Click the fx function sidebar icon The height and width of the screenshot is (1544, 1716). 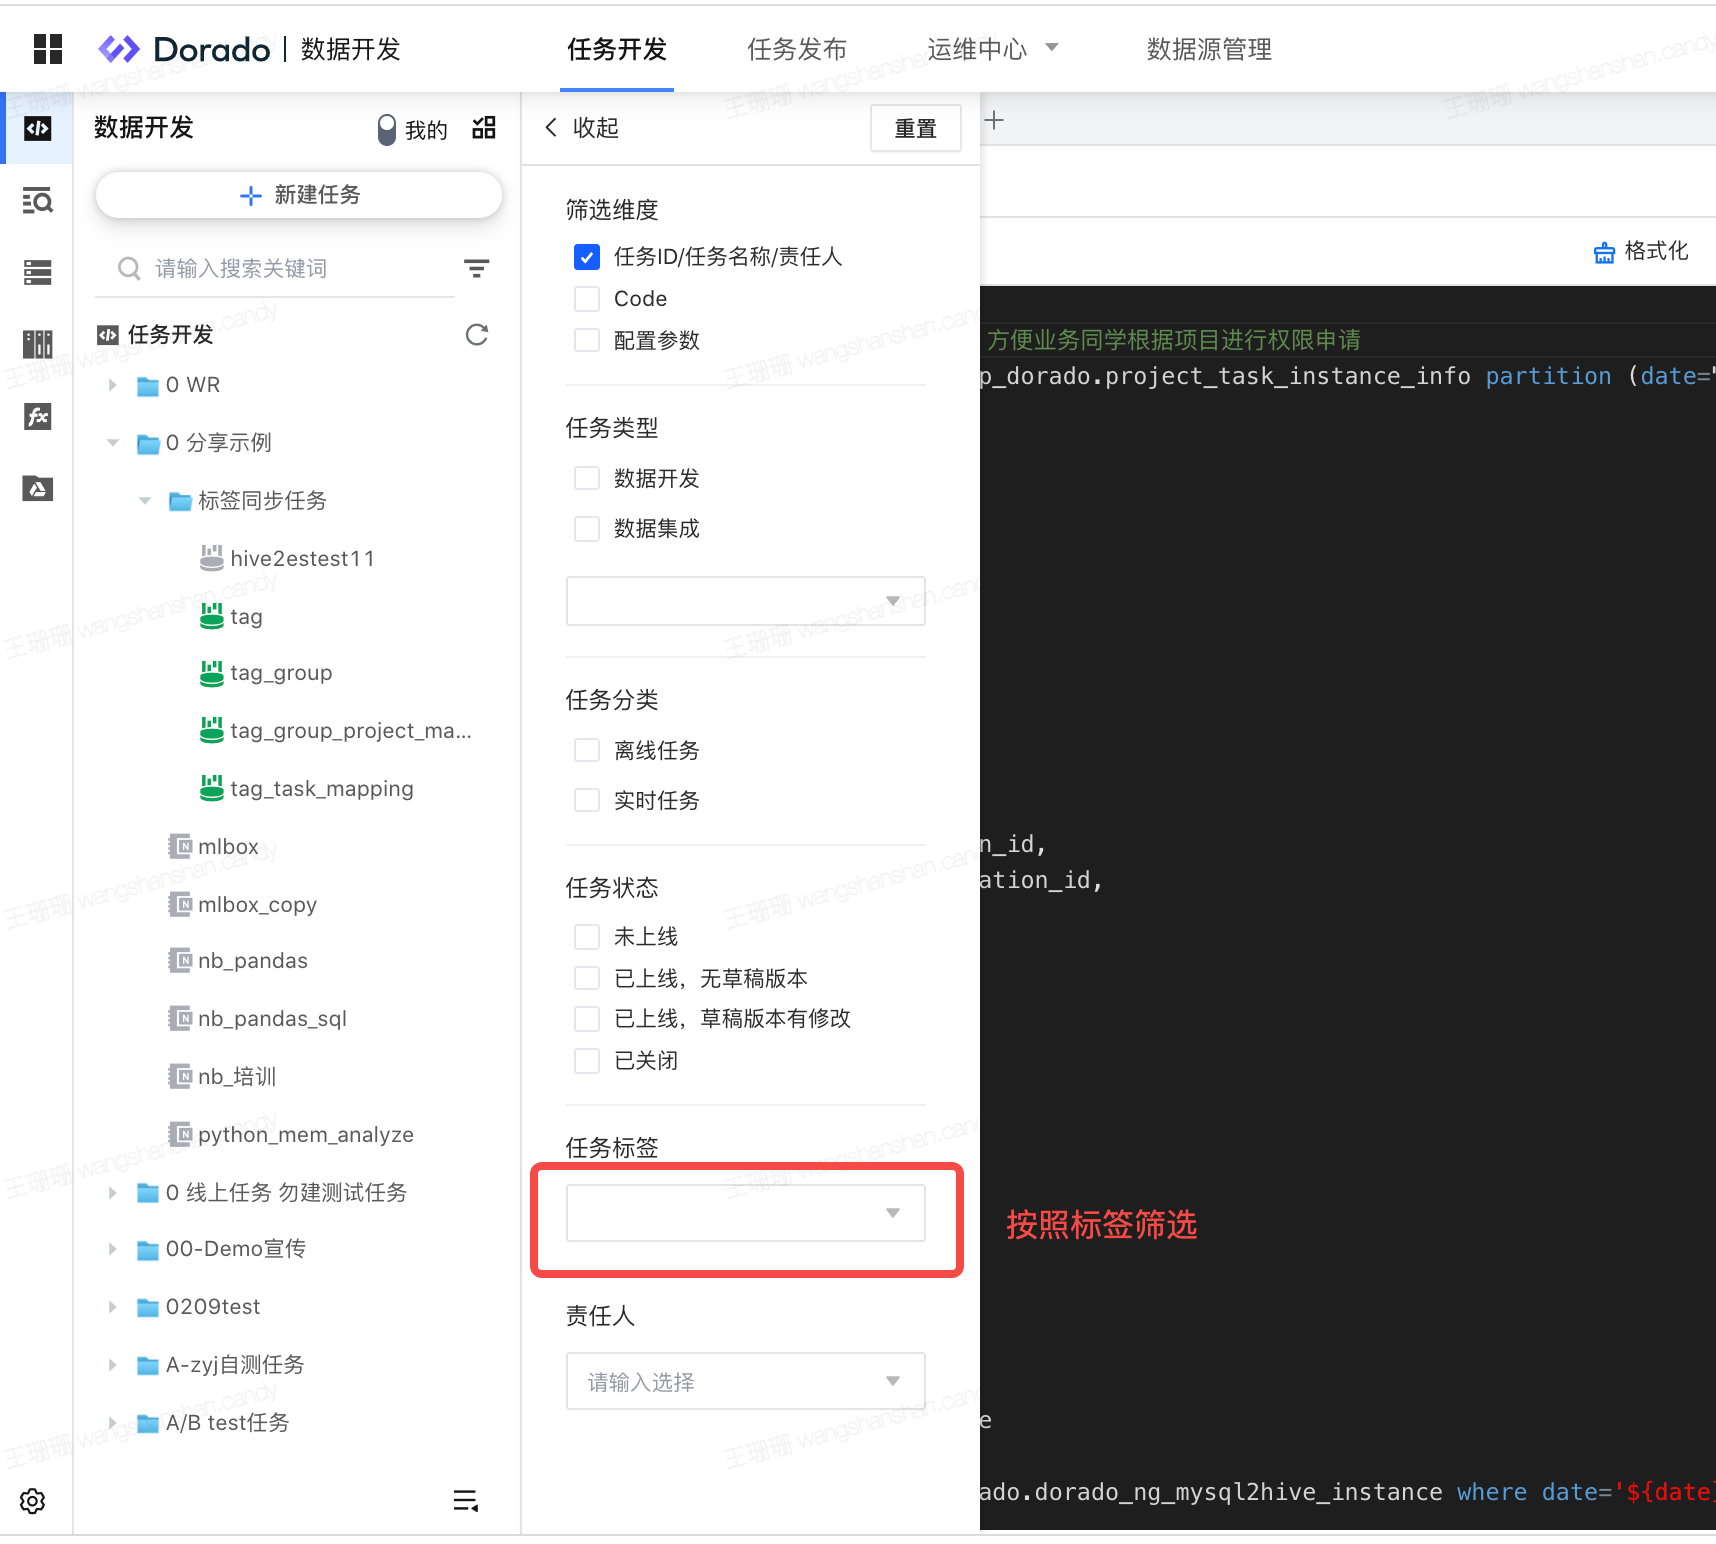pyautogui.click(x=38, y=417)
